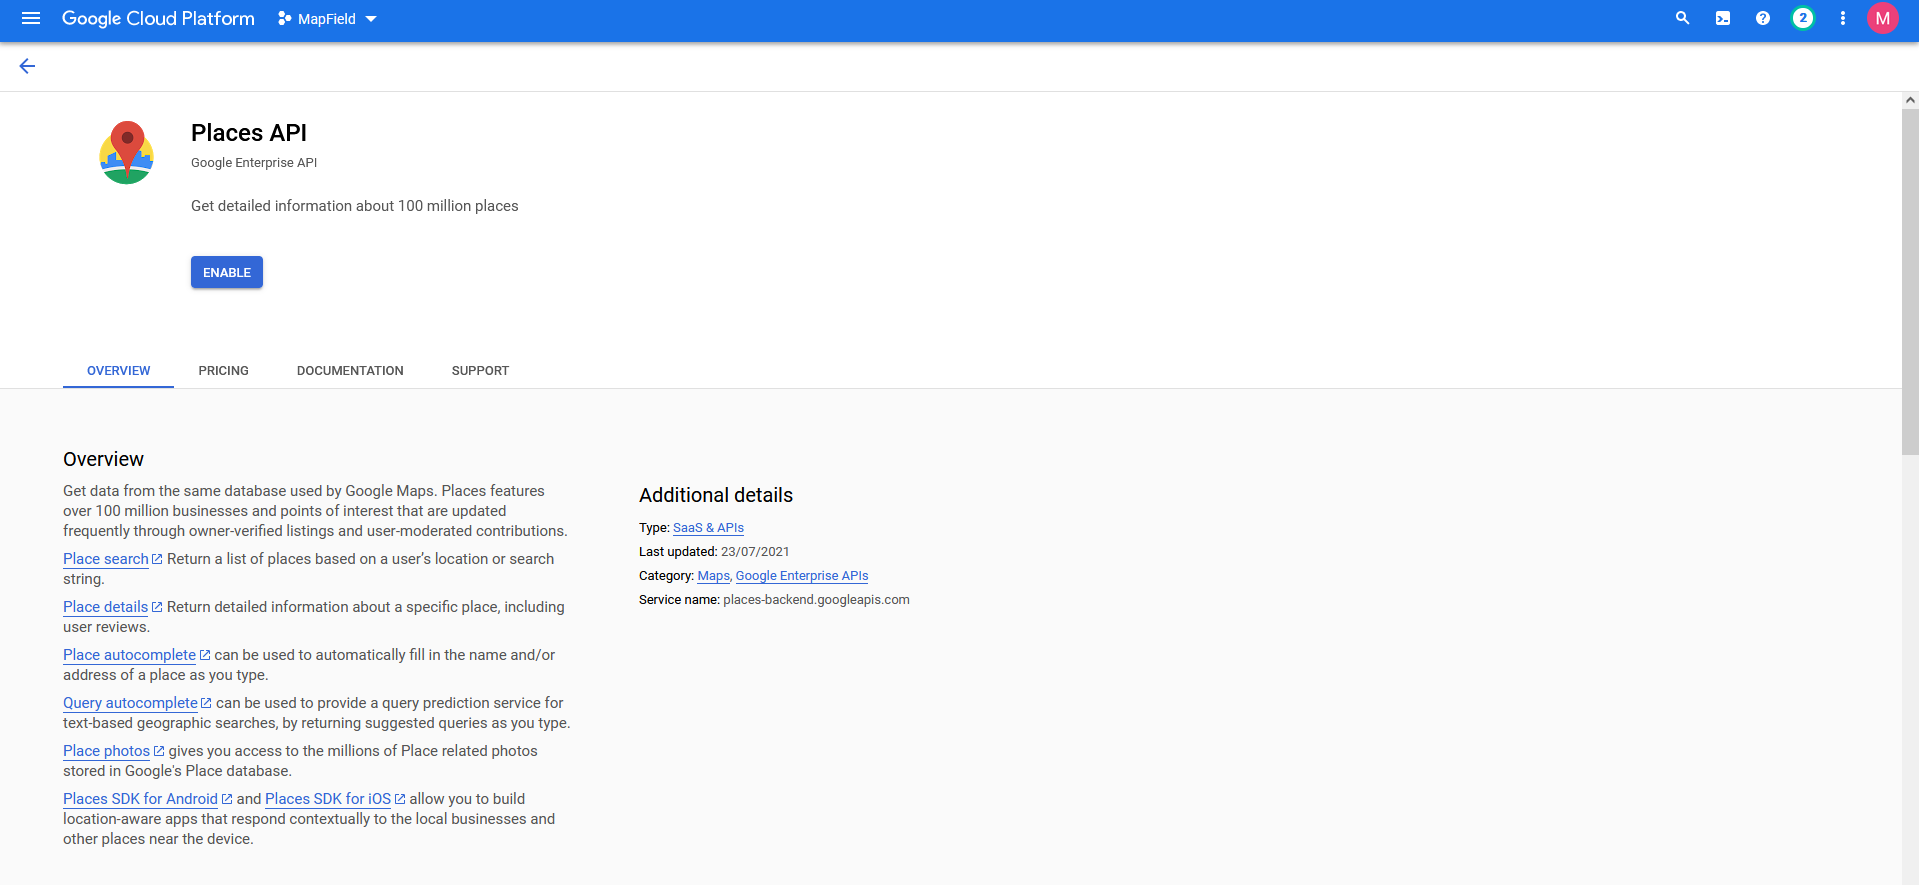Click the Google Enterprise API subtitle
The height and width of the screenshot is (885, 1919).
[x=254, y=163]
